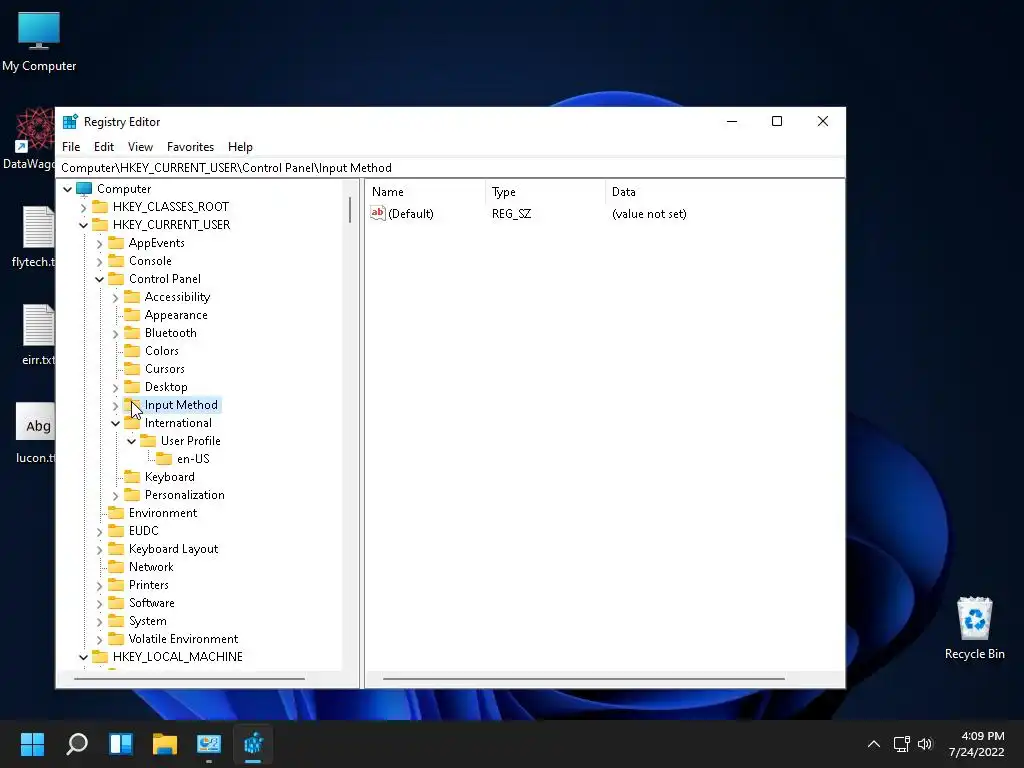Click the tree pane horizontal scrollbar
Viewport: 1024px width, 768px height.
189,679
